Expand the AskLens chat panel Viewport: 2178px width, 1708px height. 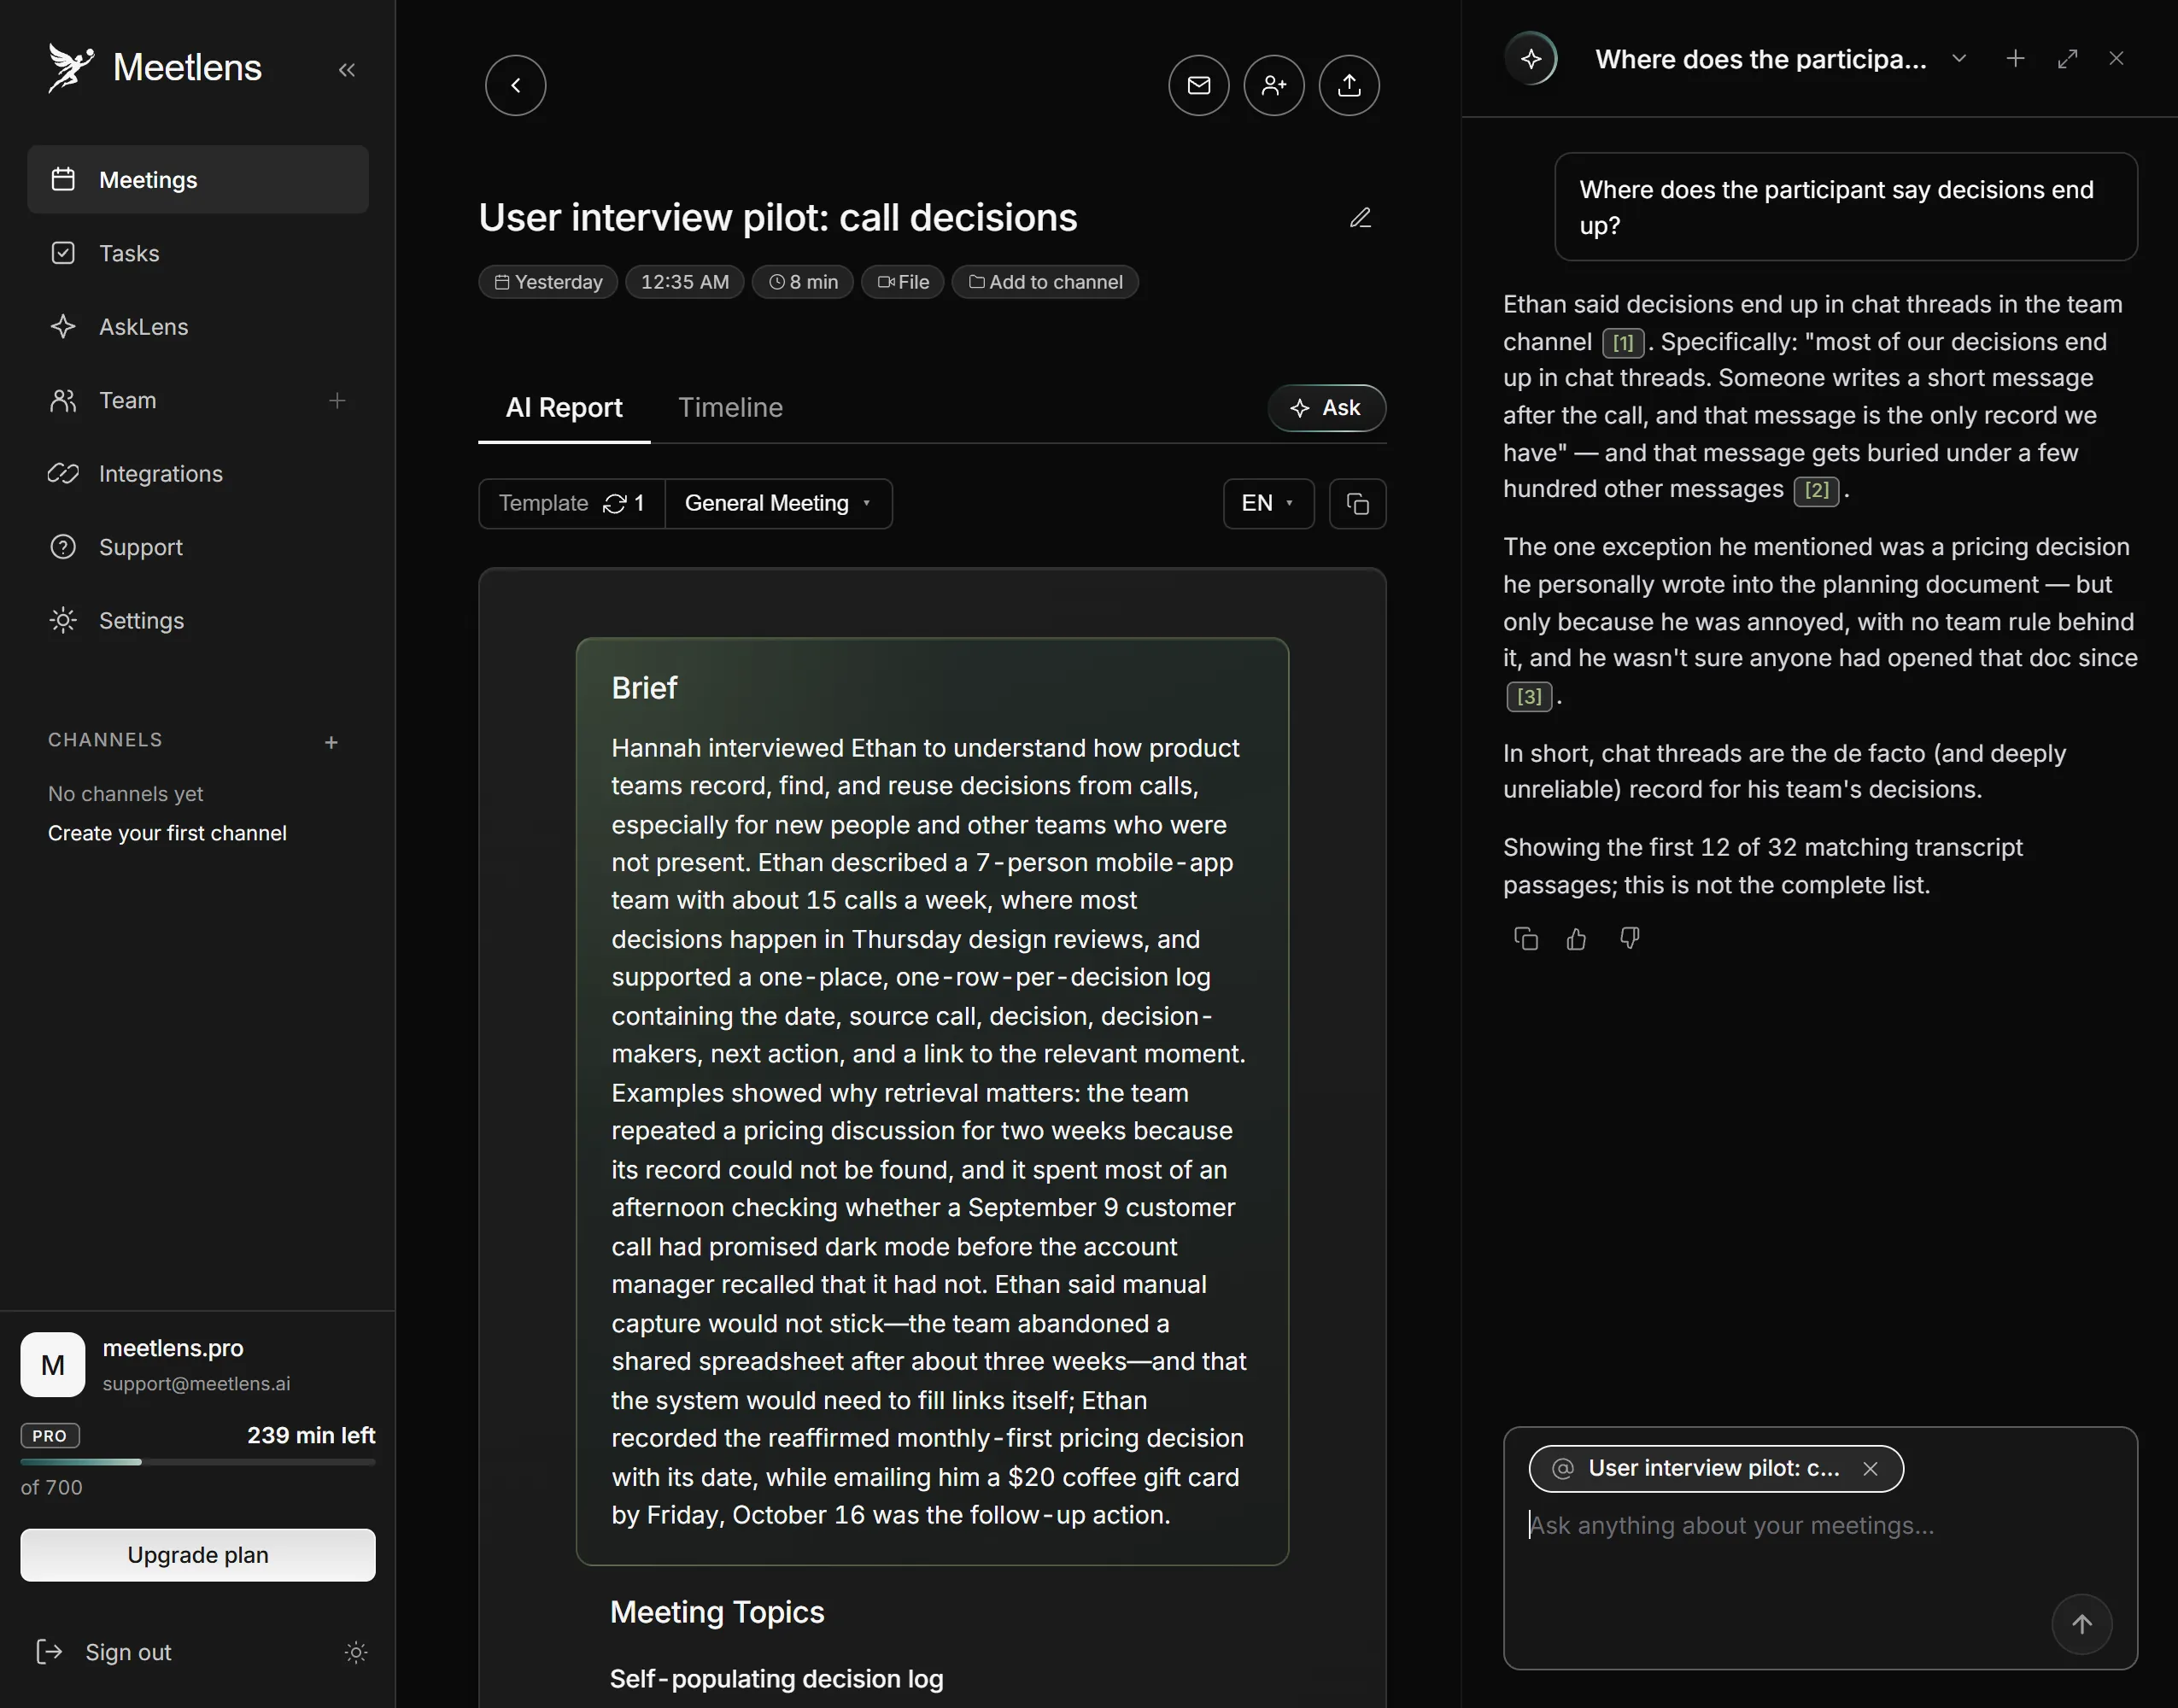2068,59
